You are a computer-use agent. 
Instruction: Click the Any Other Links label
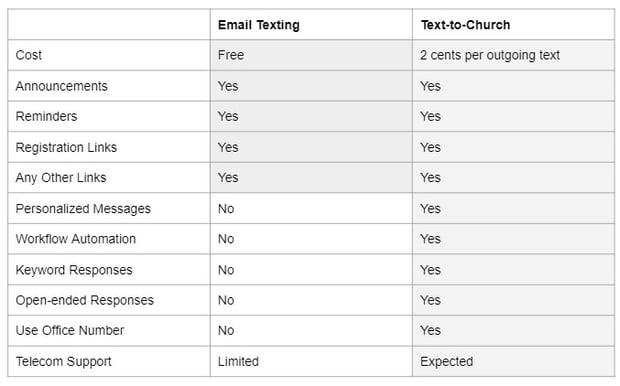61,178
